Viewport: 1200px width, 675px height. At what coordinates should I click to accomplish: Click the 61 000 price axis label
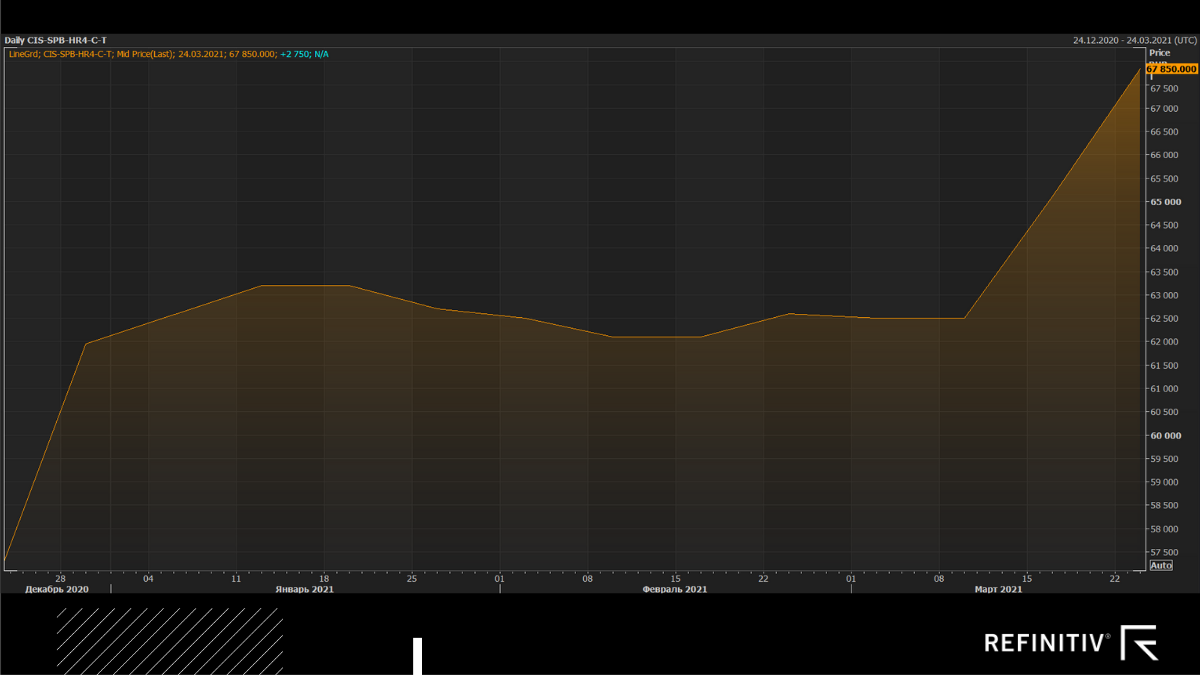(1162, 389)
